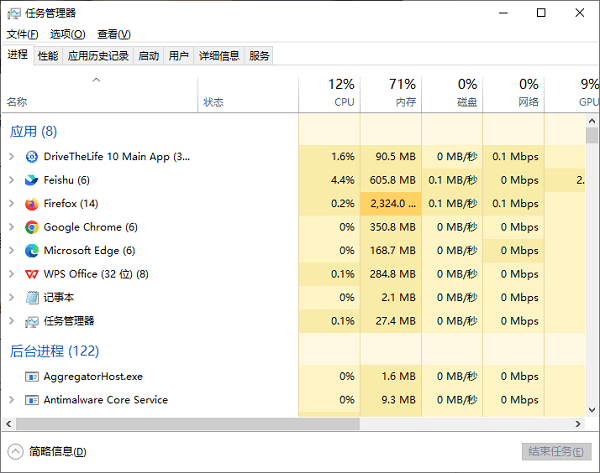The image size is (600, 473).
Task: Click the Task Manager title bar icon
Action: tap(14, 13)
